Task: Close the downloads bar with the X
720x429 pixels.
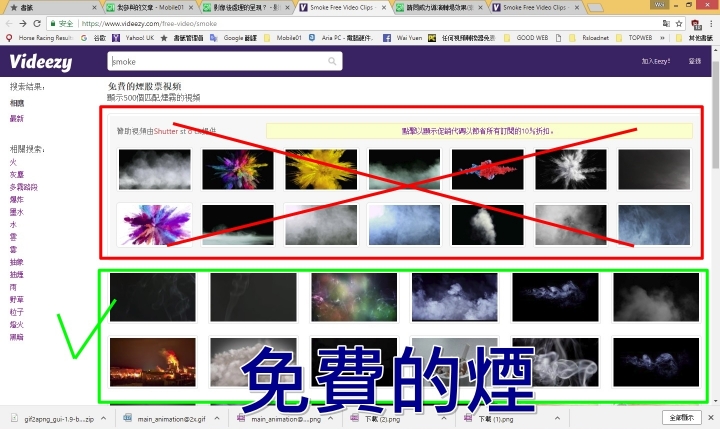Action: tap(711, 418)
